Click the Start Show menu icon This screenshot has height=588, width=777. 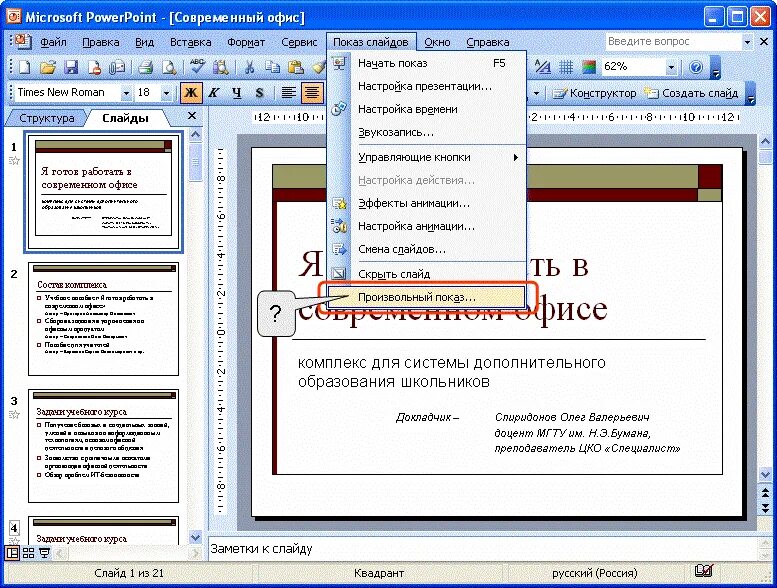[x=339, y=63]
